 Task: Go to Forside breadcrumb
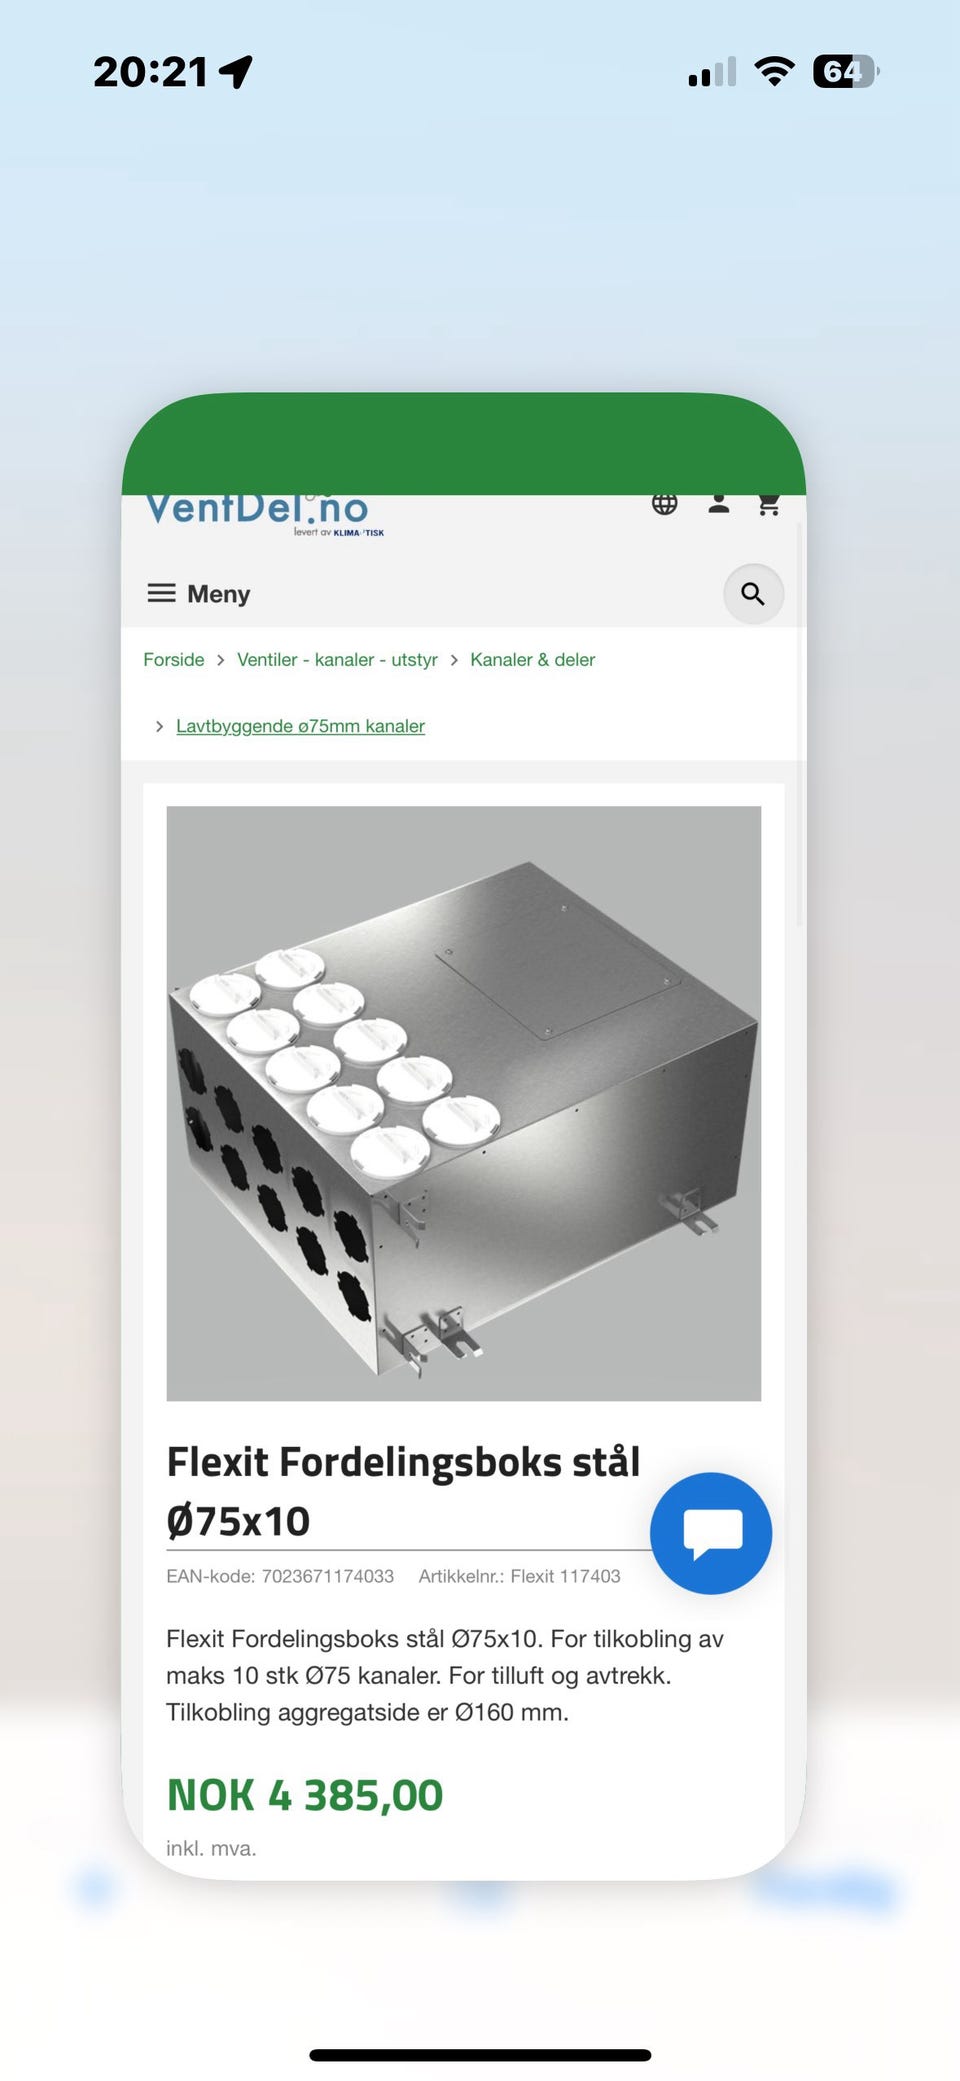[173, 660]
